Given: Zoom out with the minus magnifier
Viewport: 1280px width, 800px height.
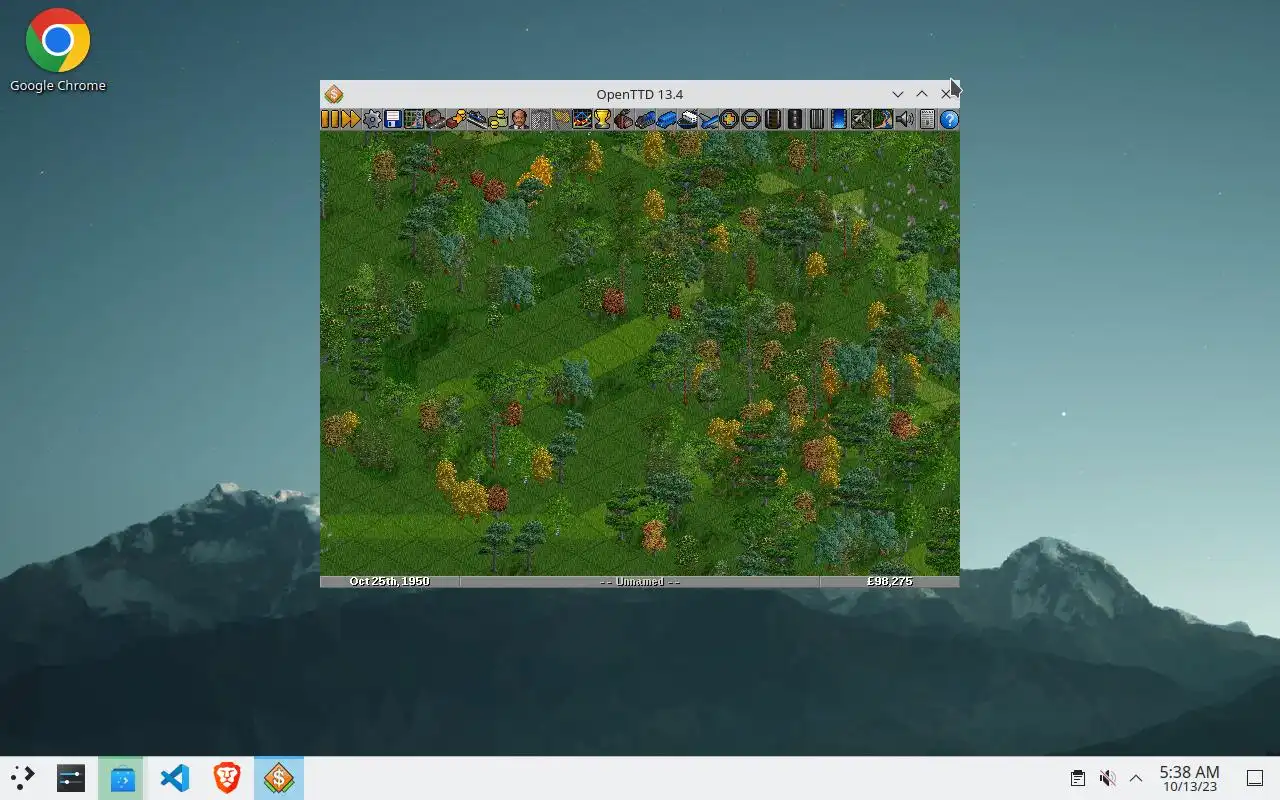Looking at the screenshot, I should (x=750, y=120).
